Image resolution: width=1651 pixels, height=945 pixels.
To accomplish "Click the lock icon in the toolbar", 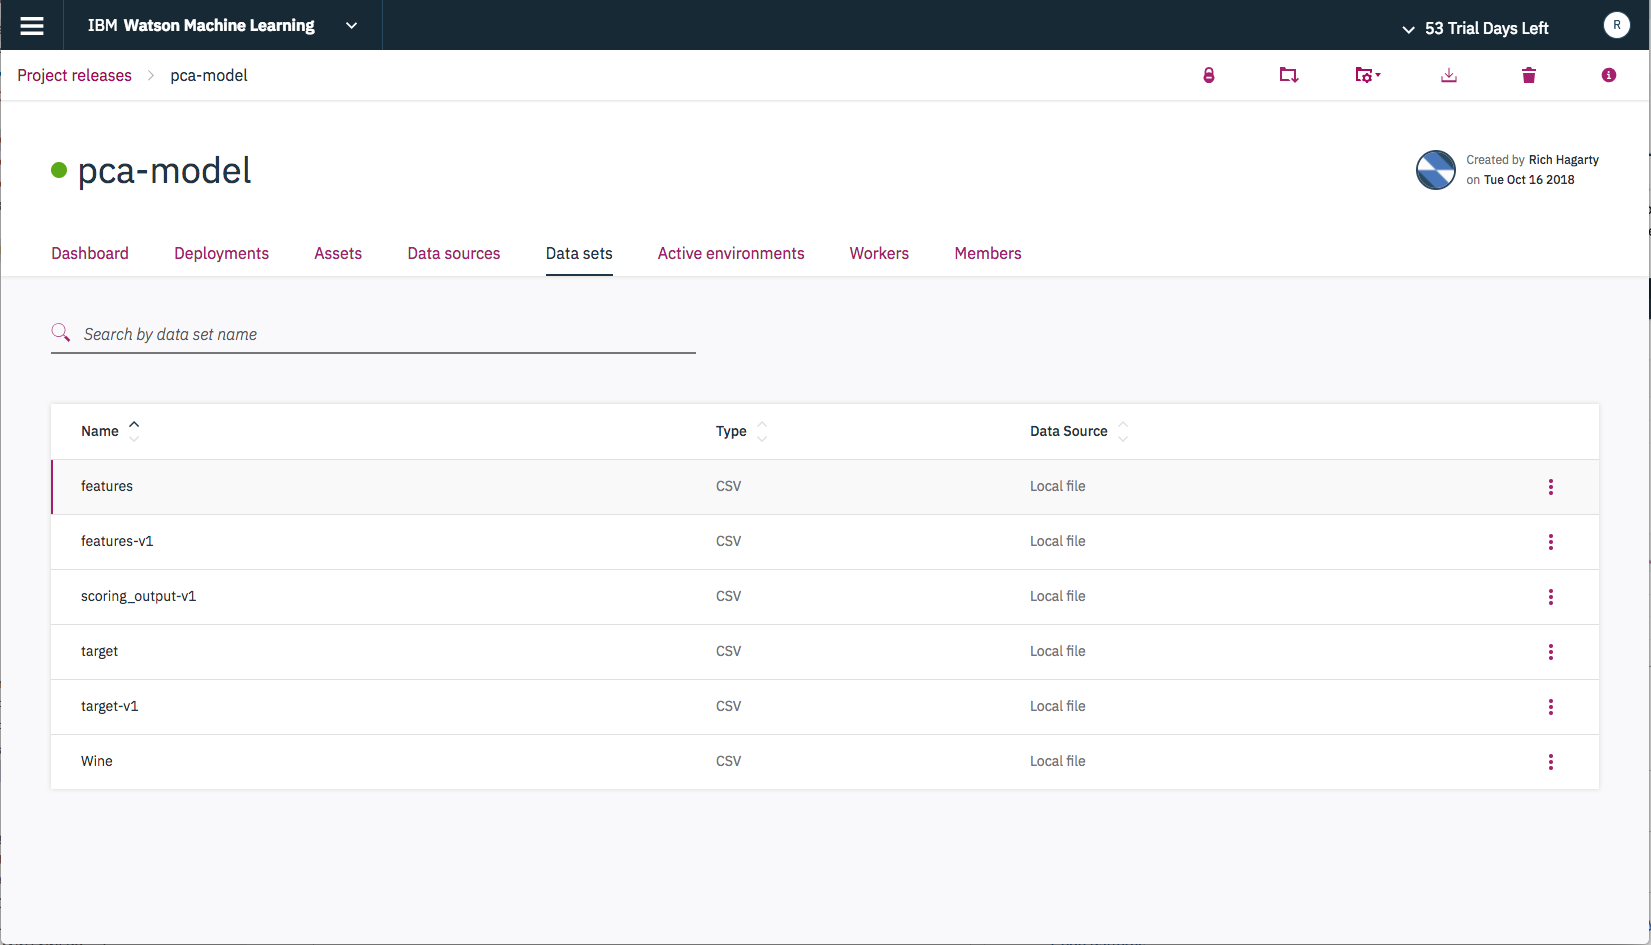I will point(1209,75).
